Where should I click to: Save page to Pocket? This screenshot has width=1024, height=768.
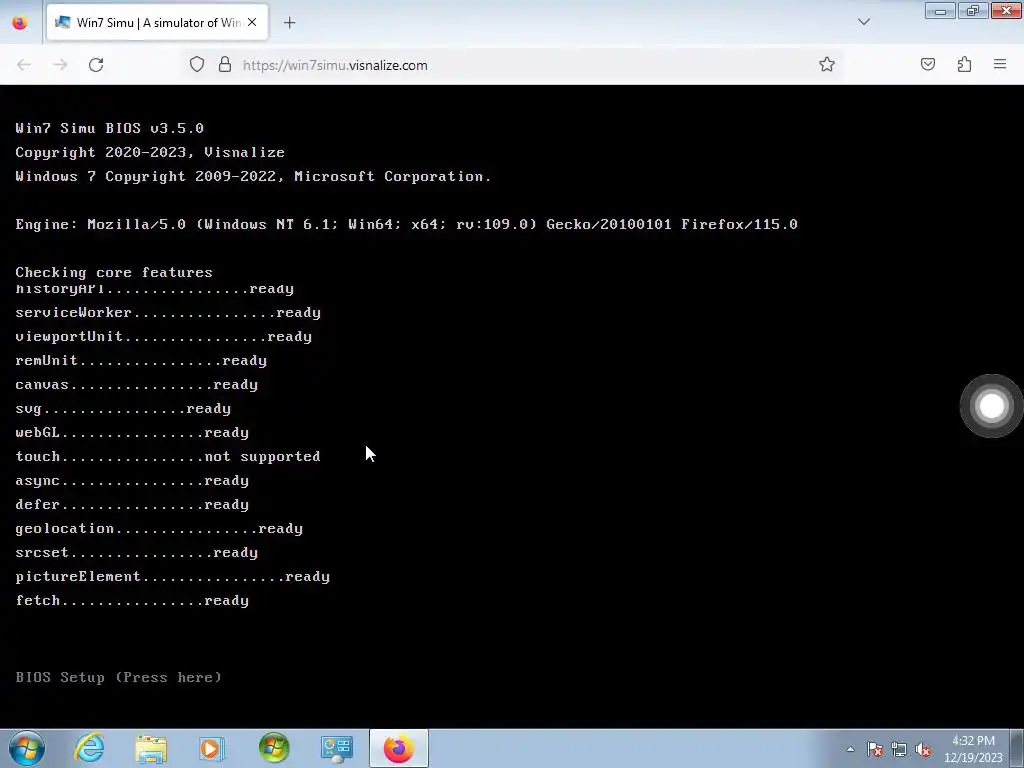point(928,64)
